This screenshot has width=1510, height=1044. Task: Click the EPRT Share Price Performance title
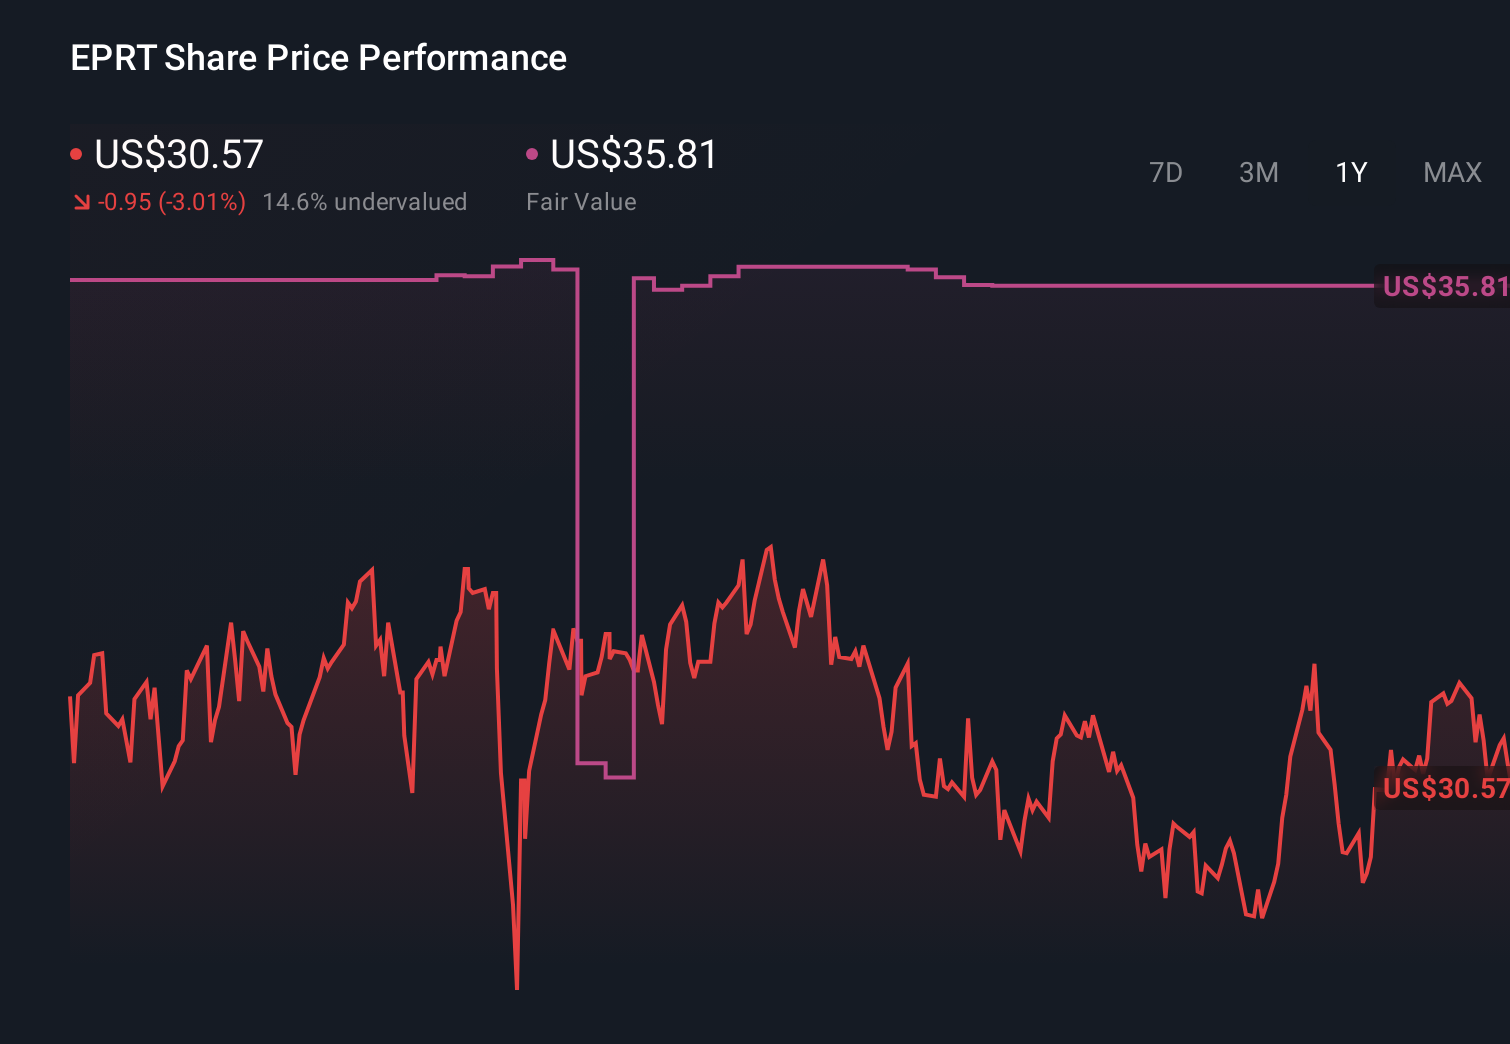coord(318,58)
